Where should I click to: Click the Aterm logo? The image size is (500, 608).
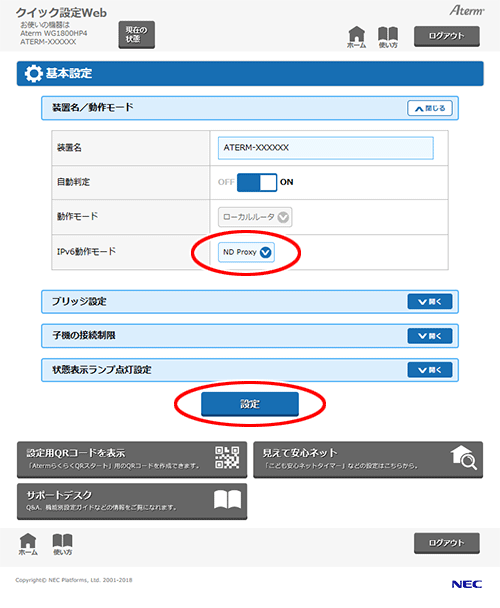(x=467, y=10)
